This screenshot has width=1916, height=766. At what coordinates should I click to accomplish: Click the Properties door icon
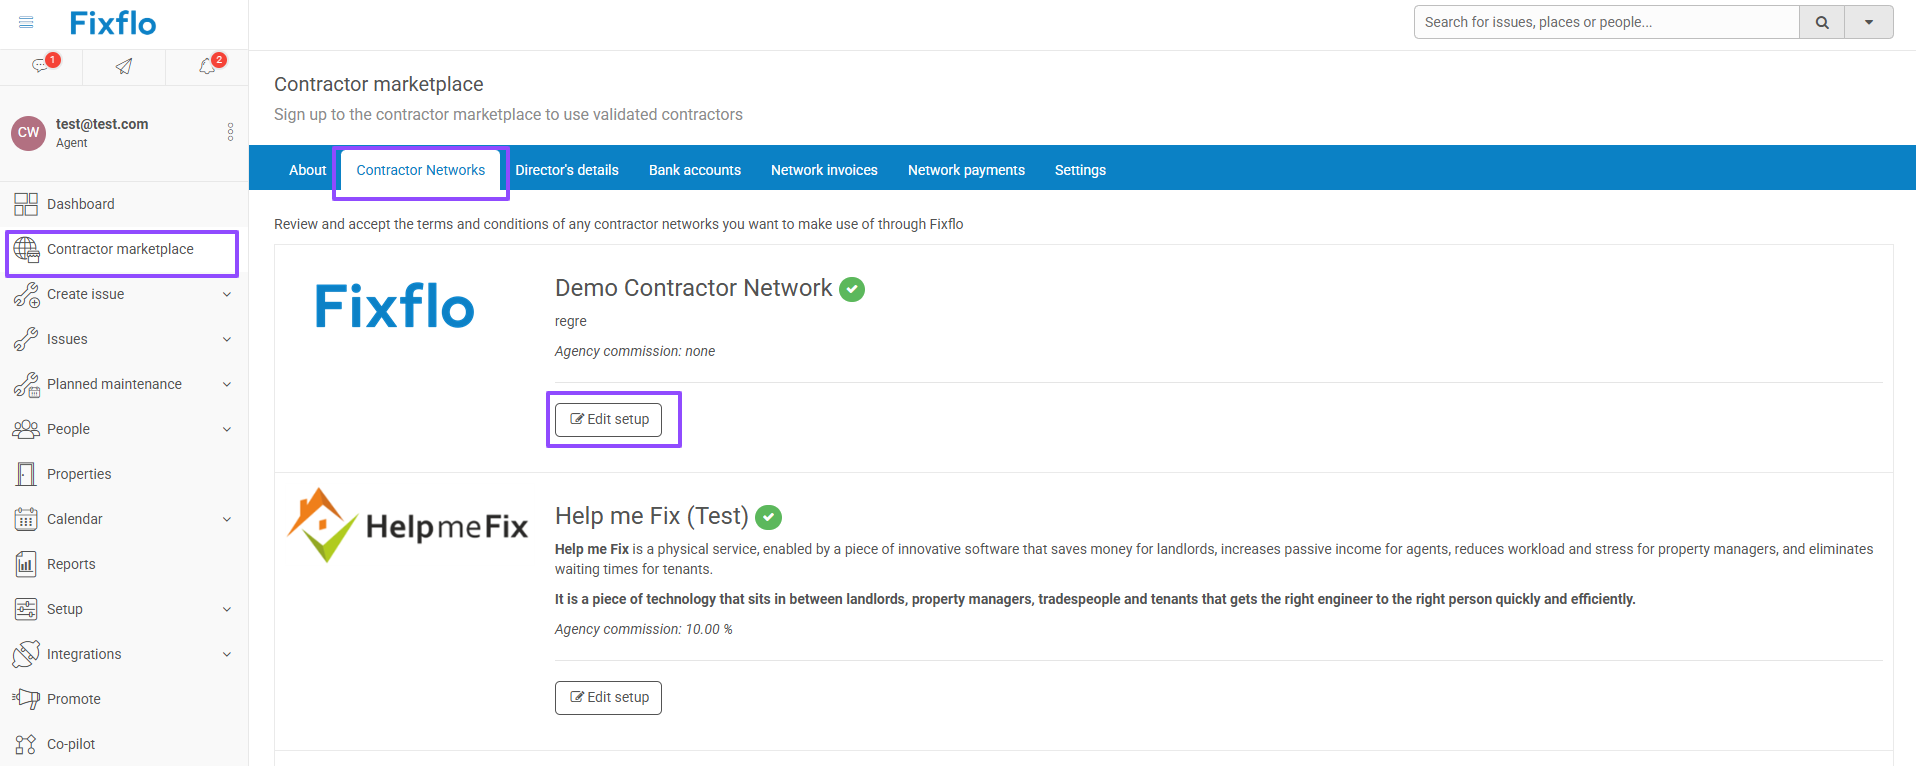(x=26, y=474)
